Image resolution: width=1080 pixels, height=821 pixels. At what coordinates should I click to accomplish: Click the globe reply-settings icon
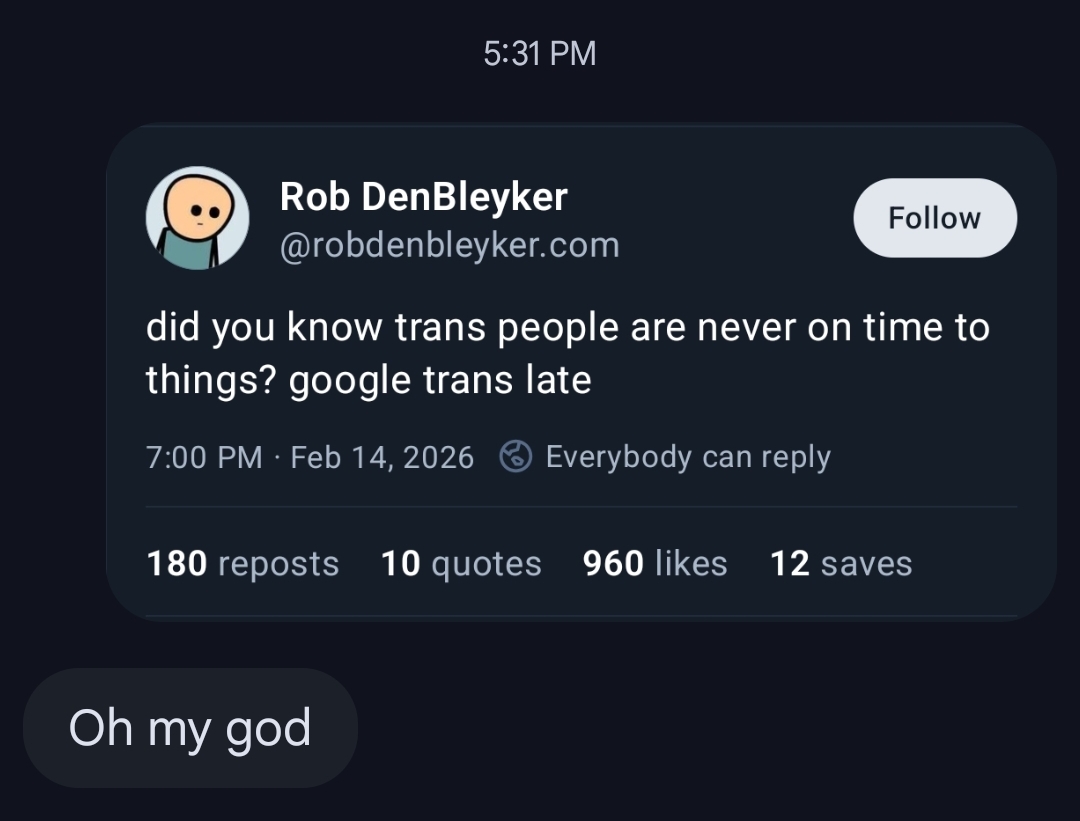point(515,457)
